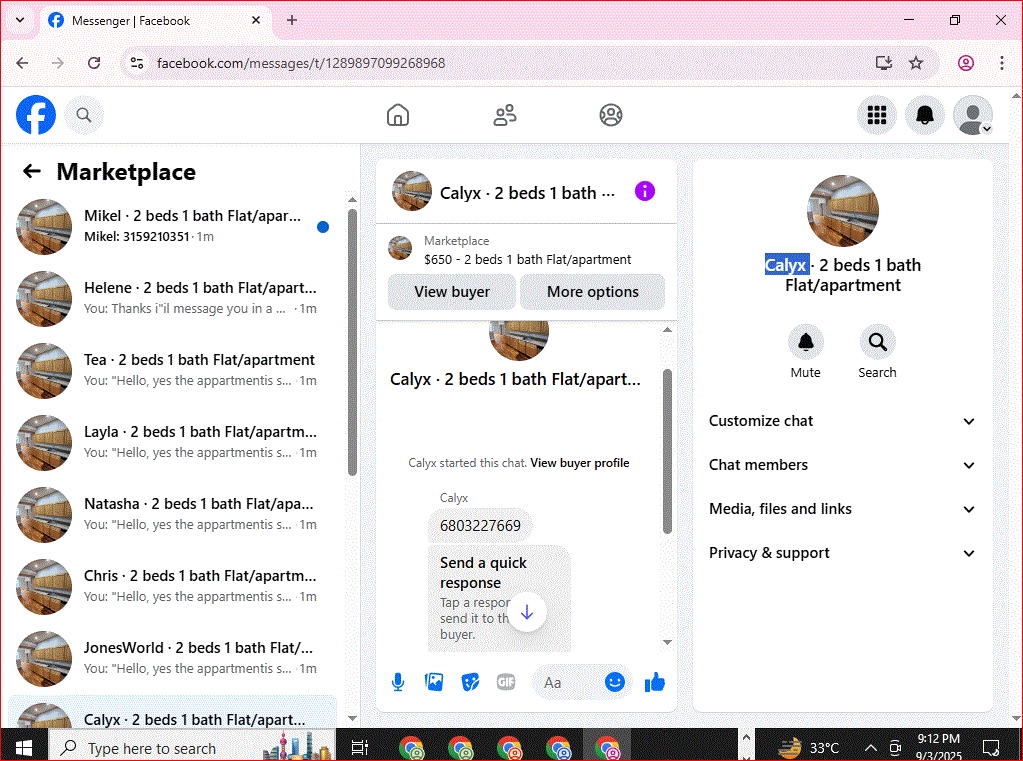This screenshot has height=761, width=1023.
Task: Jump to latest message down-arrow button
Action: coord(527,612)
